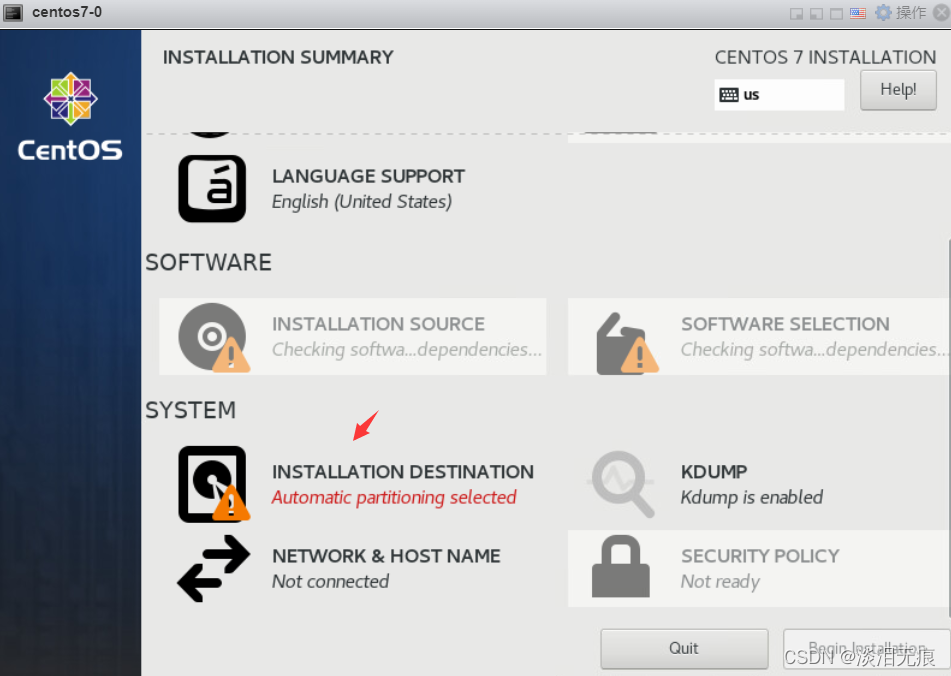The width and height of the screenshot is (951, 676).
Task: Click the CentOS logo in sidebar
Action: click(70, 117)
